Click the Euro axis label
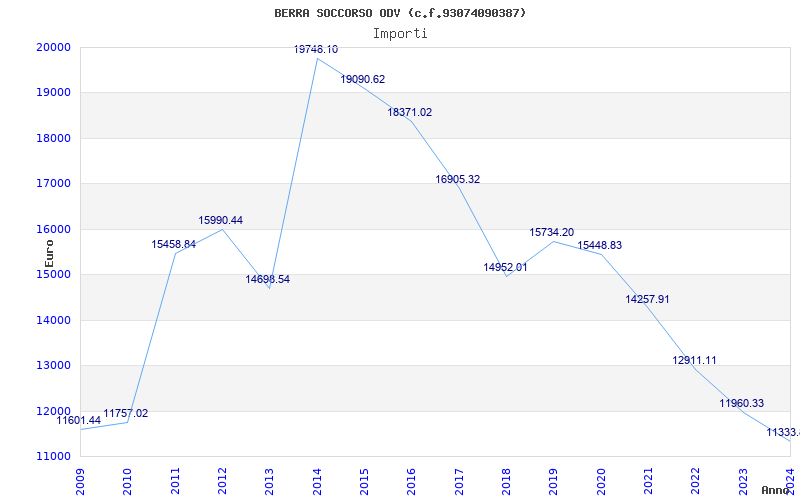Image resolution: width=800 pixels, height=500 pixels. click(x=49, y=254)
